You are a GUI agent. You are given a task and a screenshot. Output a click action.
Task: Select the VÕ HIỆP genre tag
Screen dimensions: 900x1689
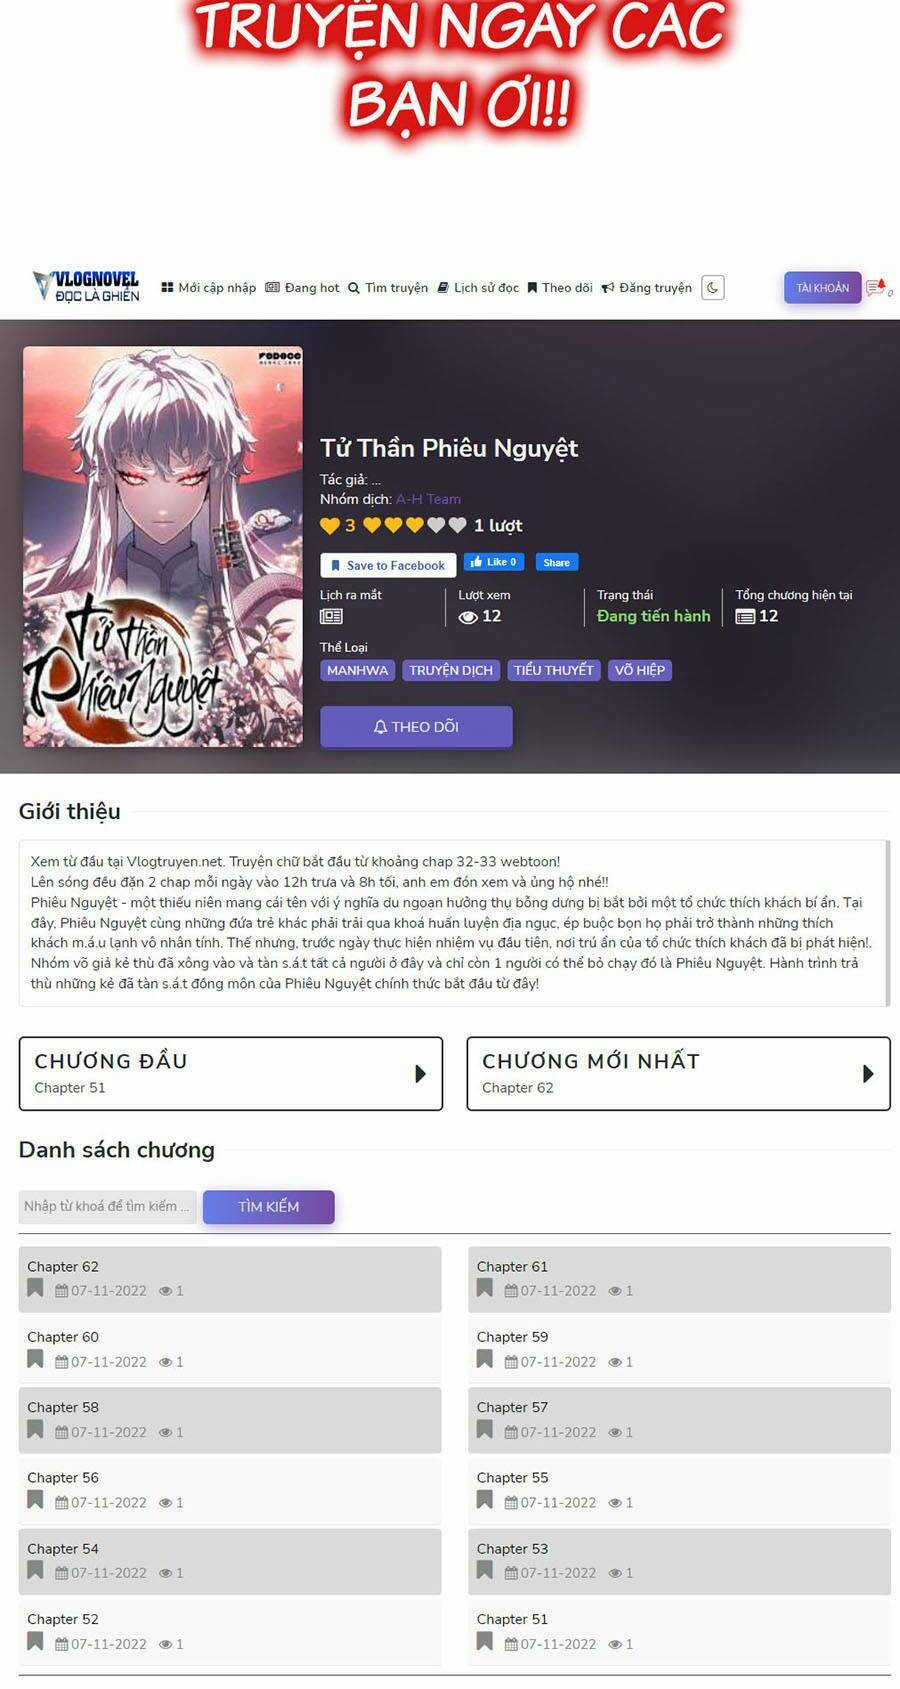(x=640, y=670)
